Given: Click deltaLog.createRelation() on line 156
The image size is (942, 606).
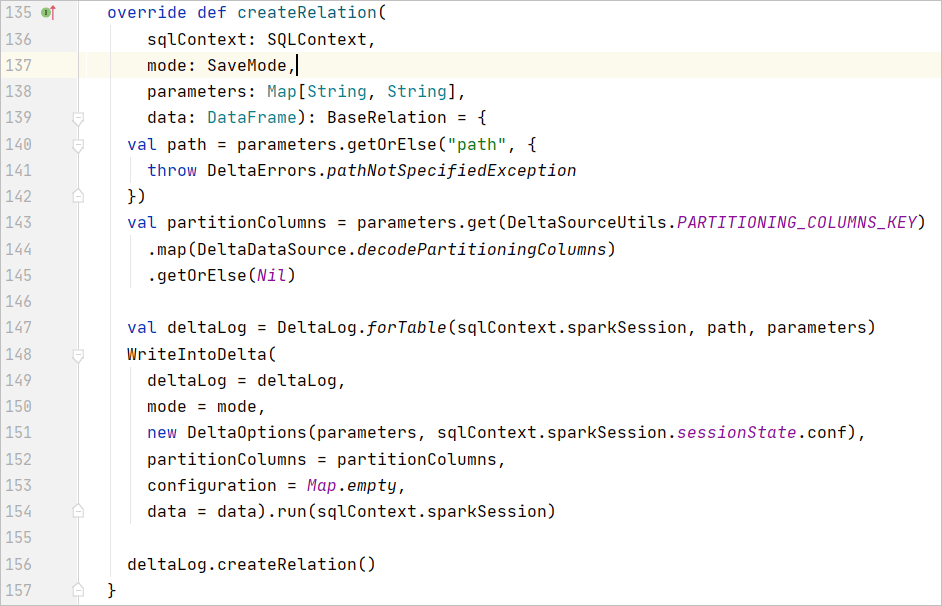Looking at the screenshot, I should [250, 564].
